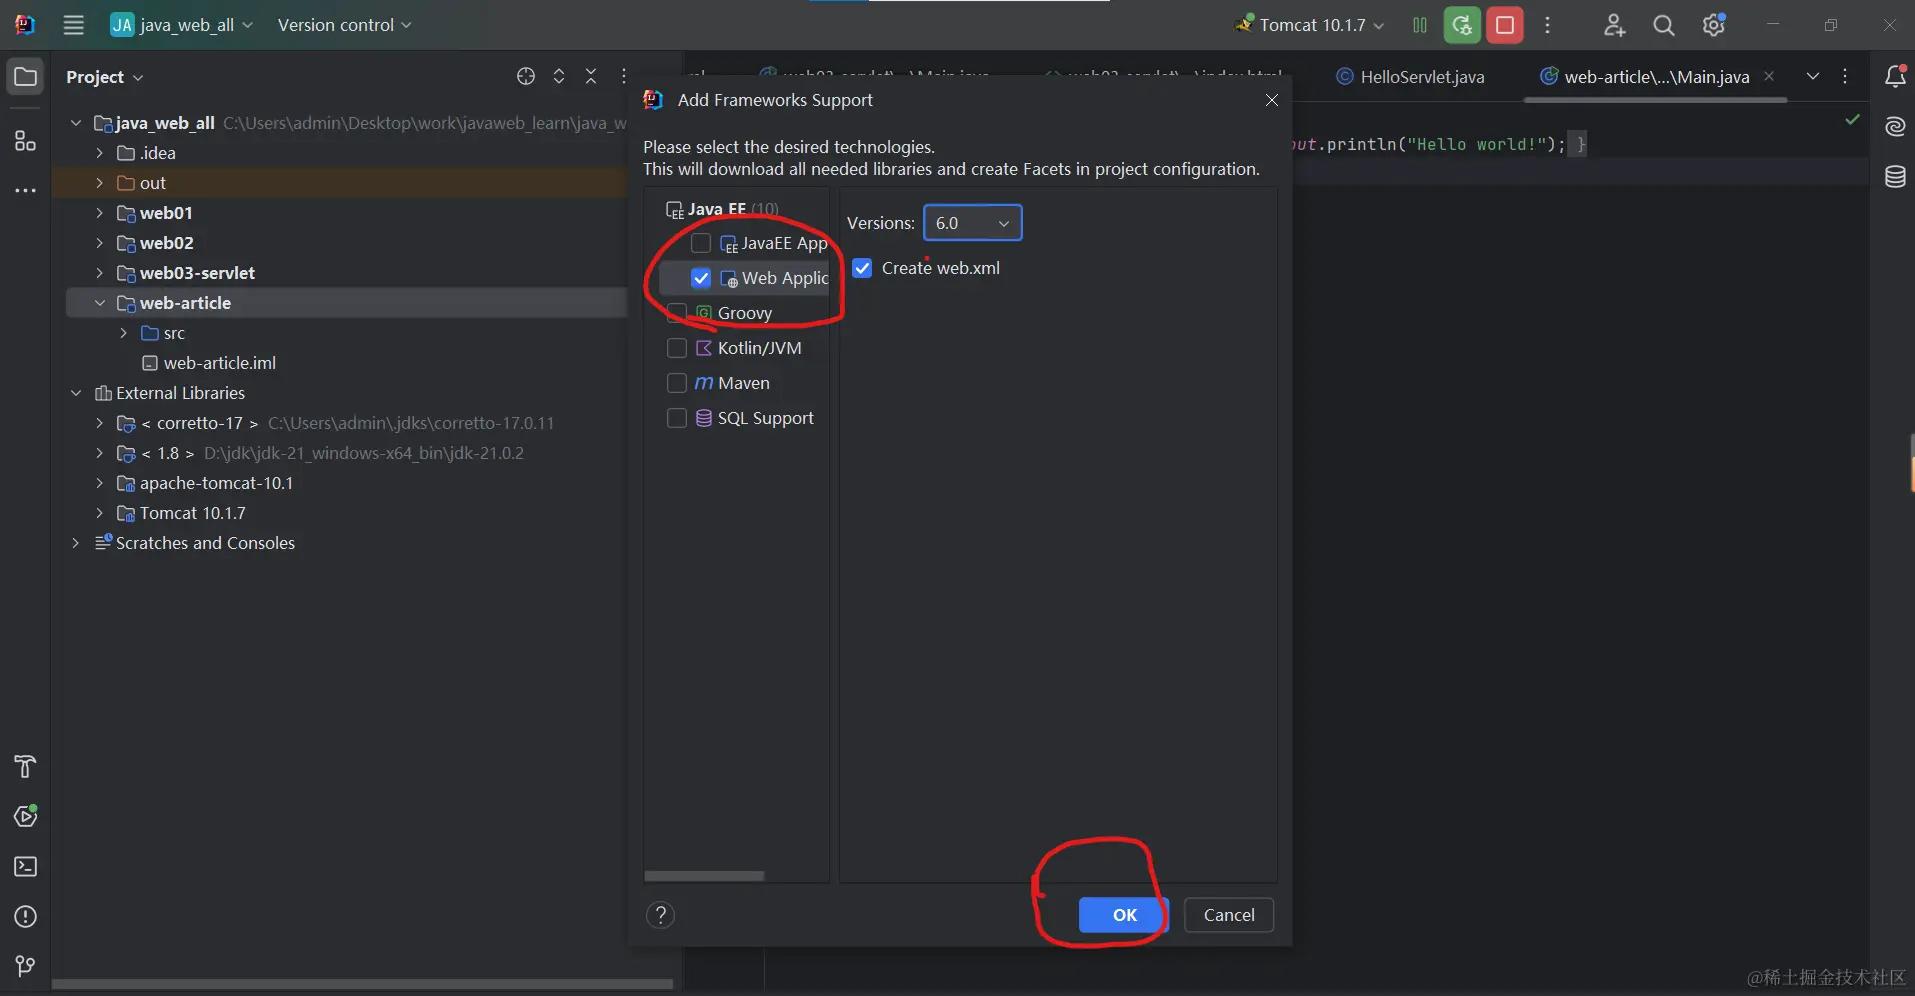The height and width of the screenshot is (996, 1915).
Task: Enable SQL Support framework
Action: [677, 418]
